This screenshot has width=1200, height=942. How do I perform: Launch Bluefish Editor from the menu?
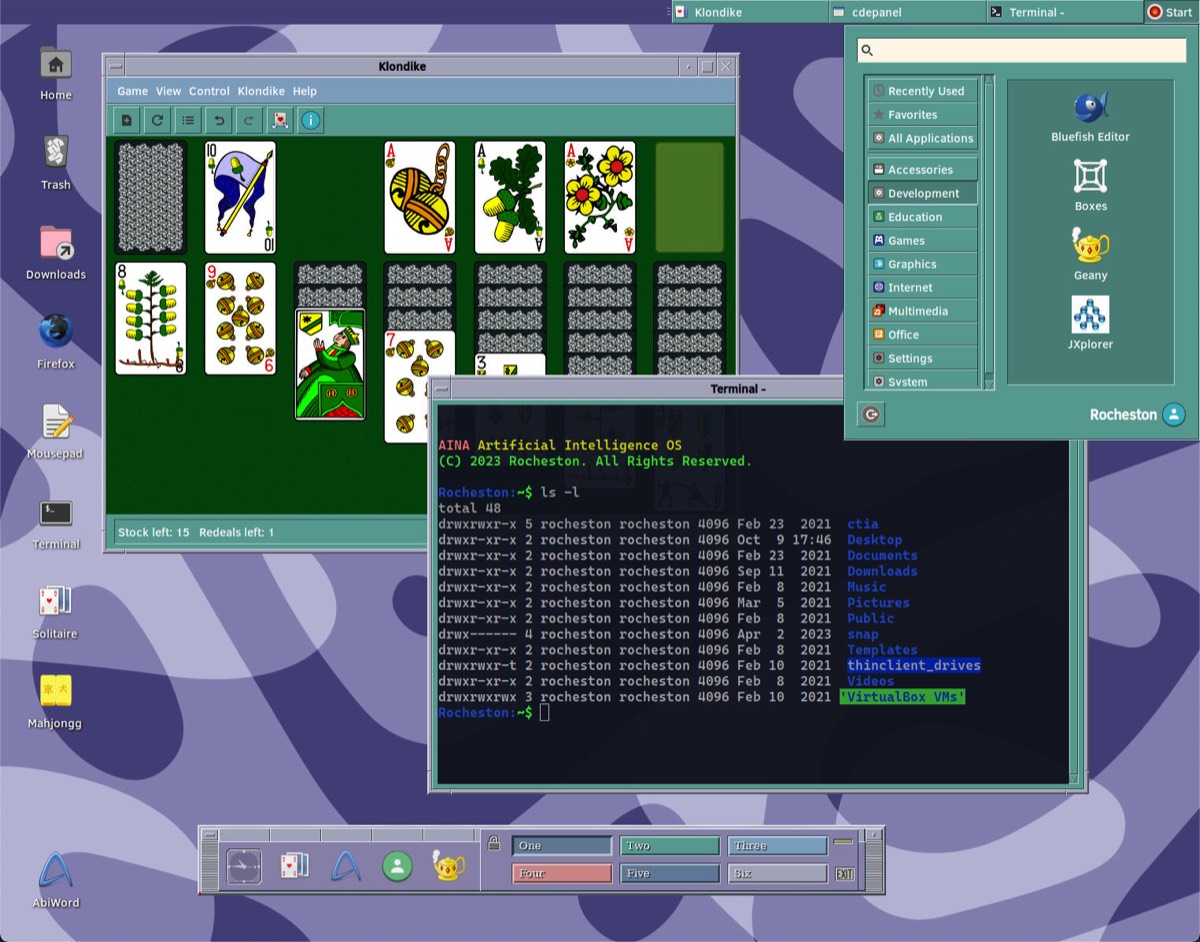pyautogui.click(x=1090, y=116)
